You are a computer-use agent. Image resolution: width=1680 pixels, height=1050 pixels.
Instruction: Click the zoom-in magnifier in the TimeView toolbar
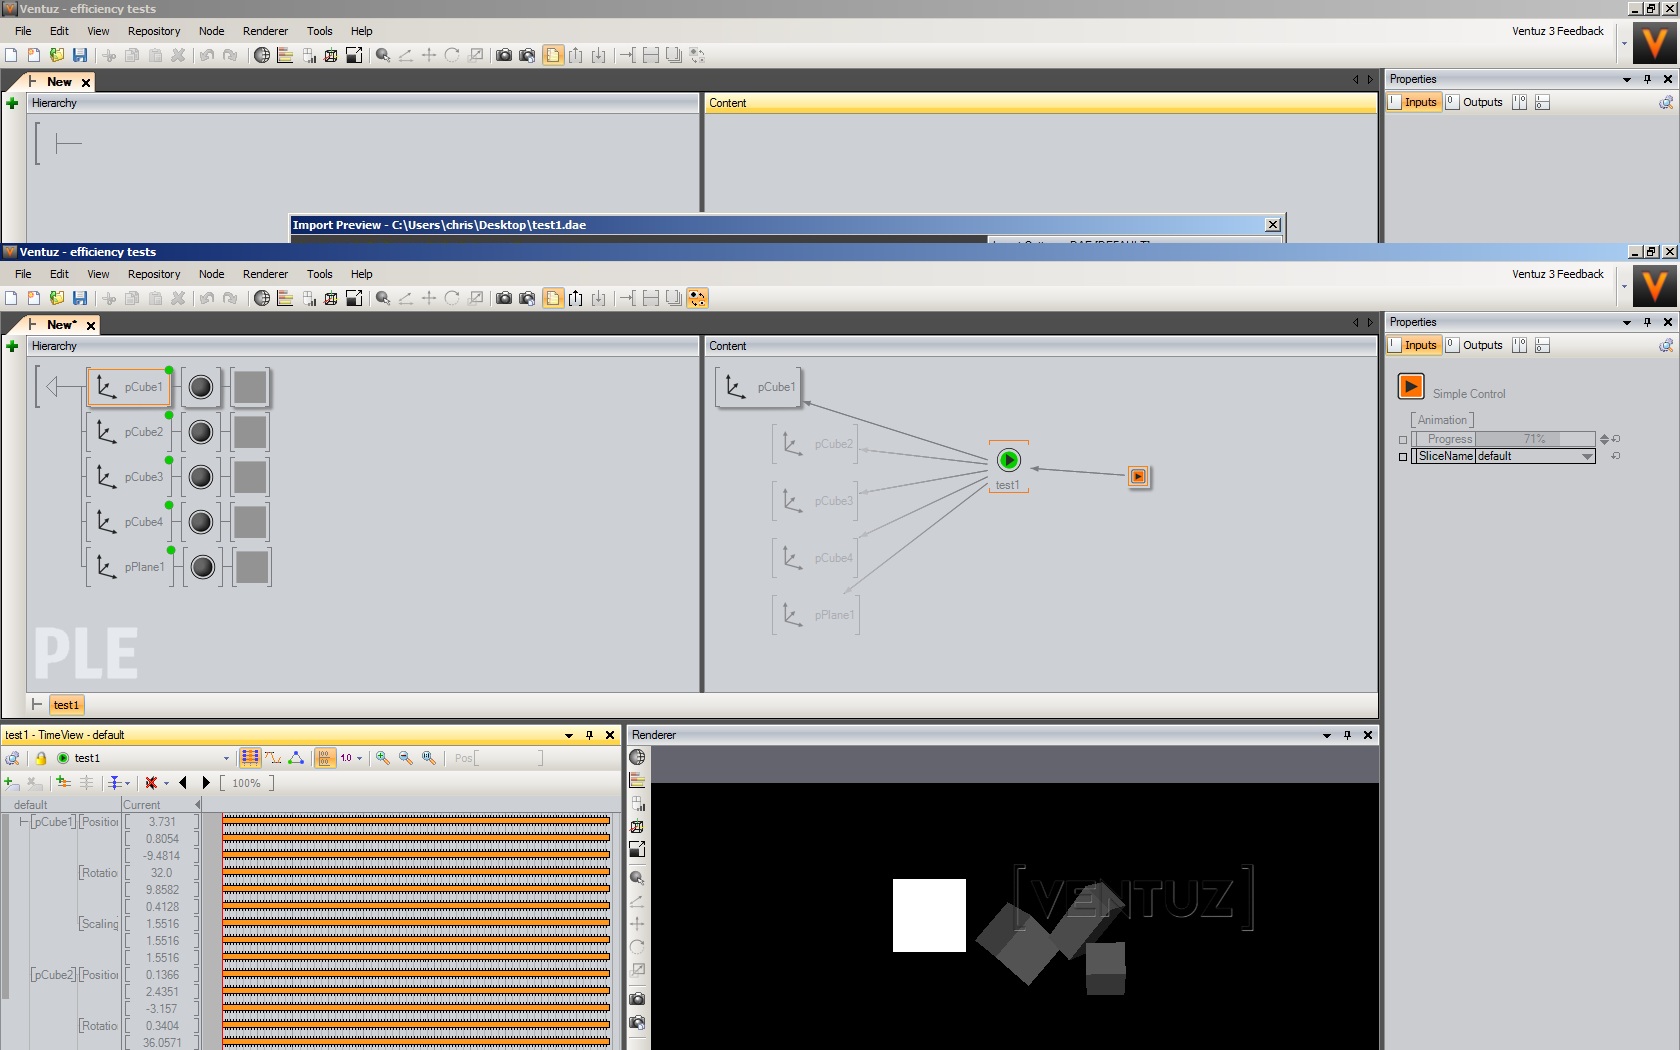tap(382, 758)
